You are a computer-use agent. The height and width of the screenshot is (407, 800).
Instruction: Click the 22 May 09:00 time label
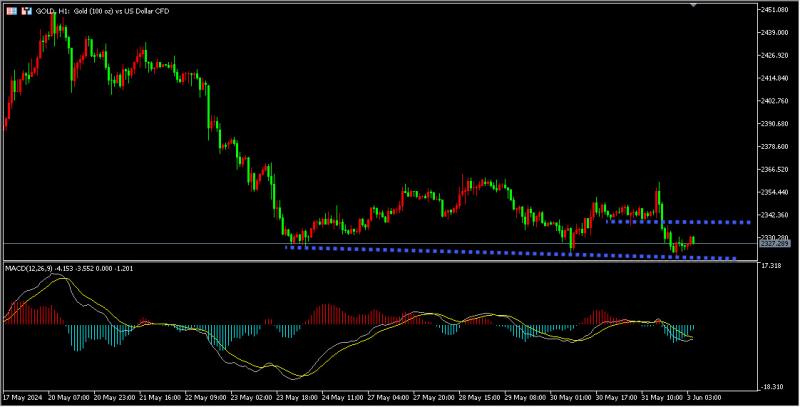pos(206,397)
